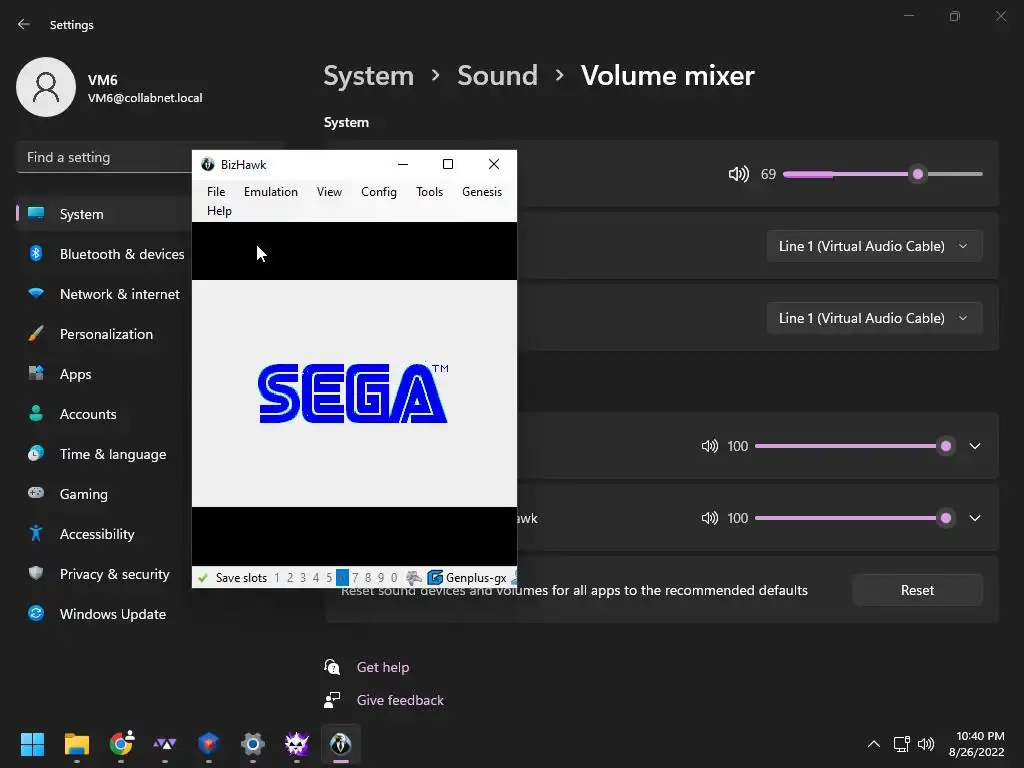The height and width of the screenshot is (768, 1024).
Task: Click the BizHawk taskbar icon
Action: pos(340,744)
